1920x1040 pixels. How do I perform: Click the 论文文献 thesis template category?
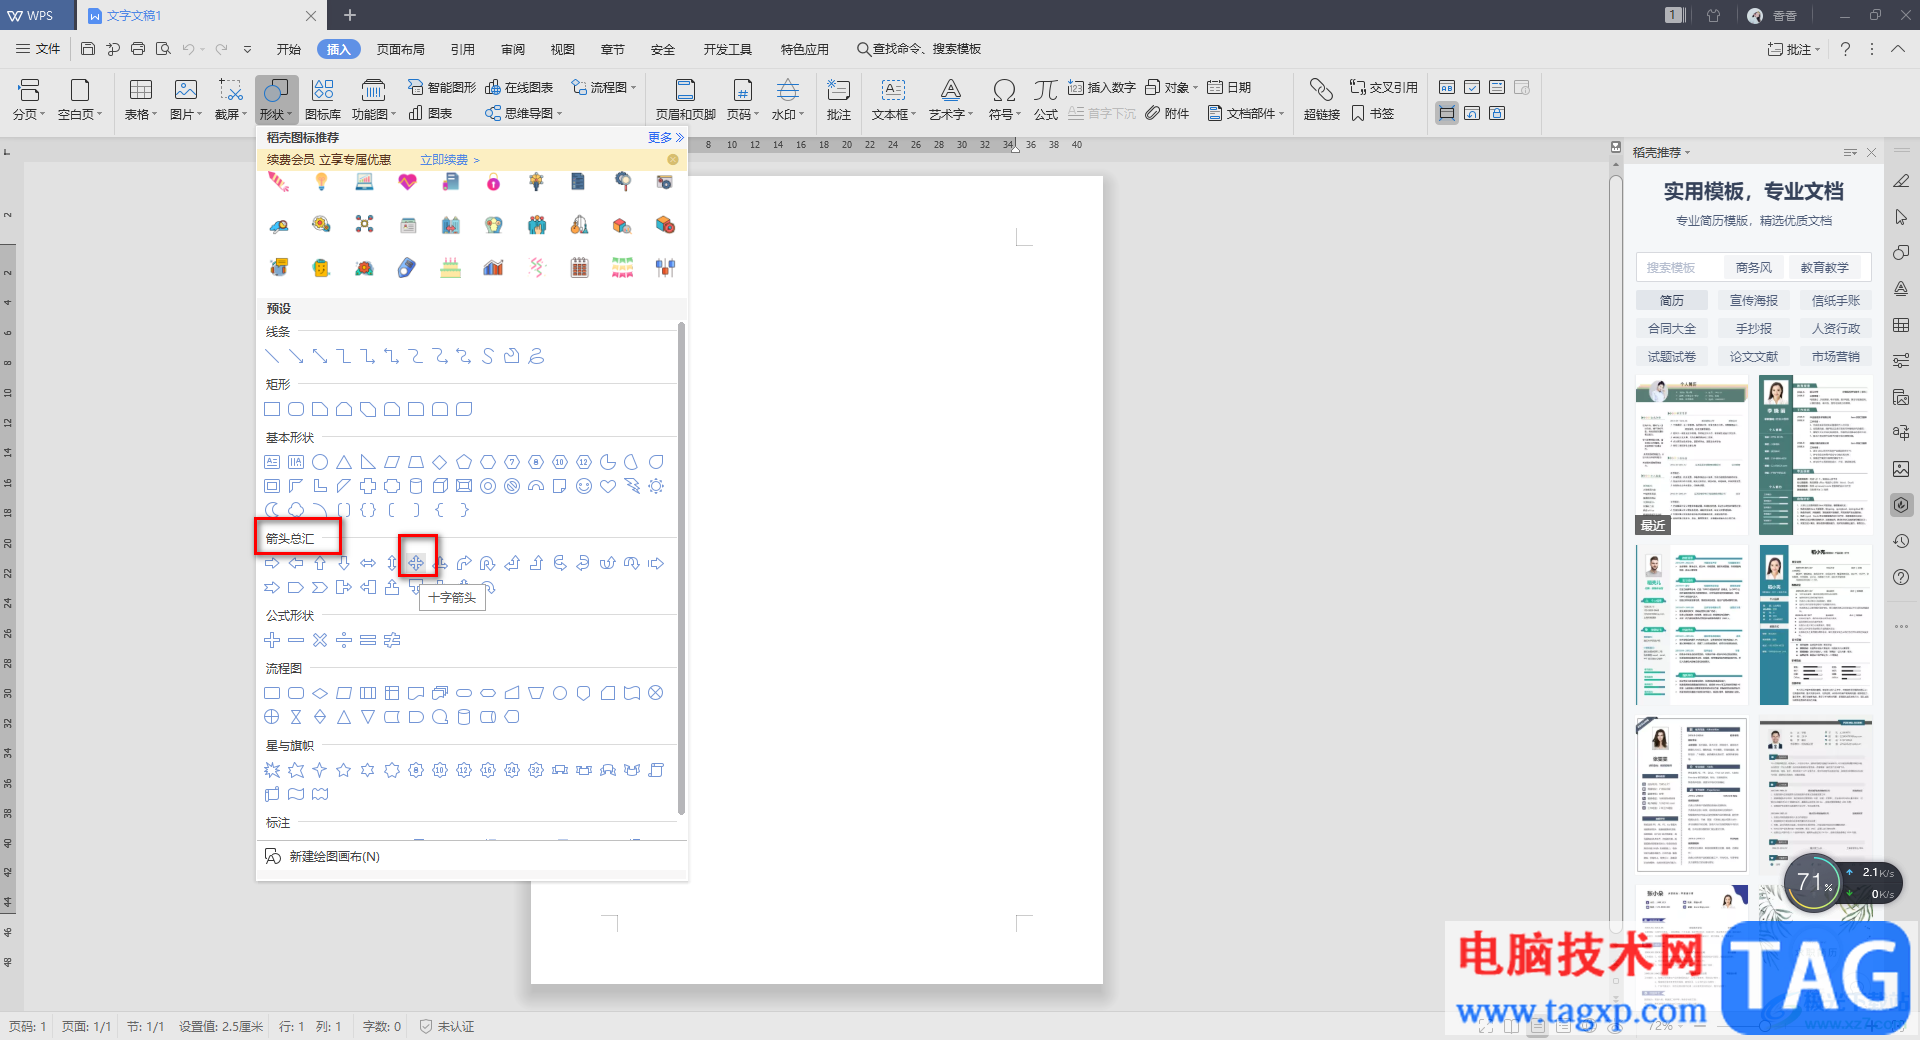(x=1754, y=356)
